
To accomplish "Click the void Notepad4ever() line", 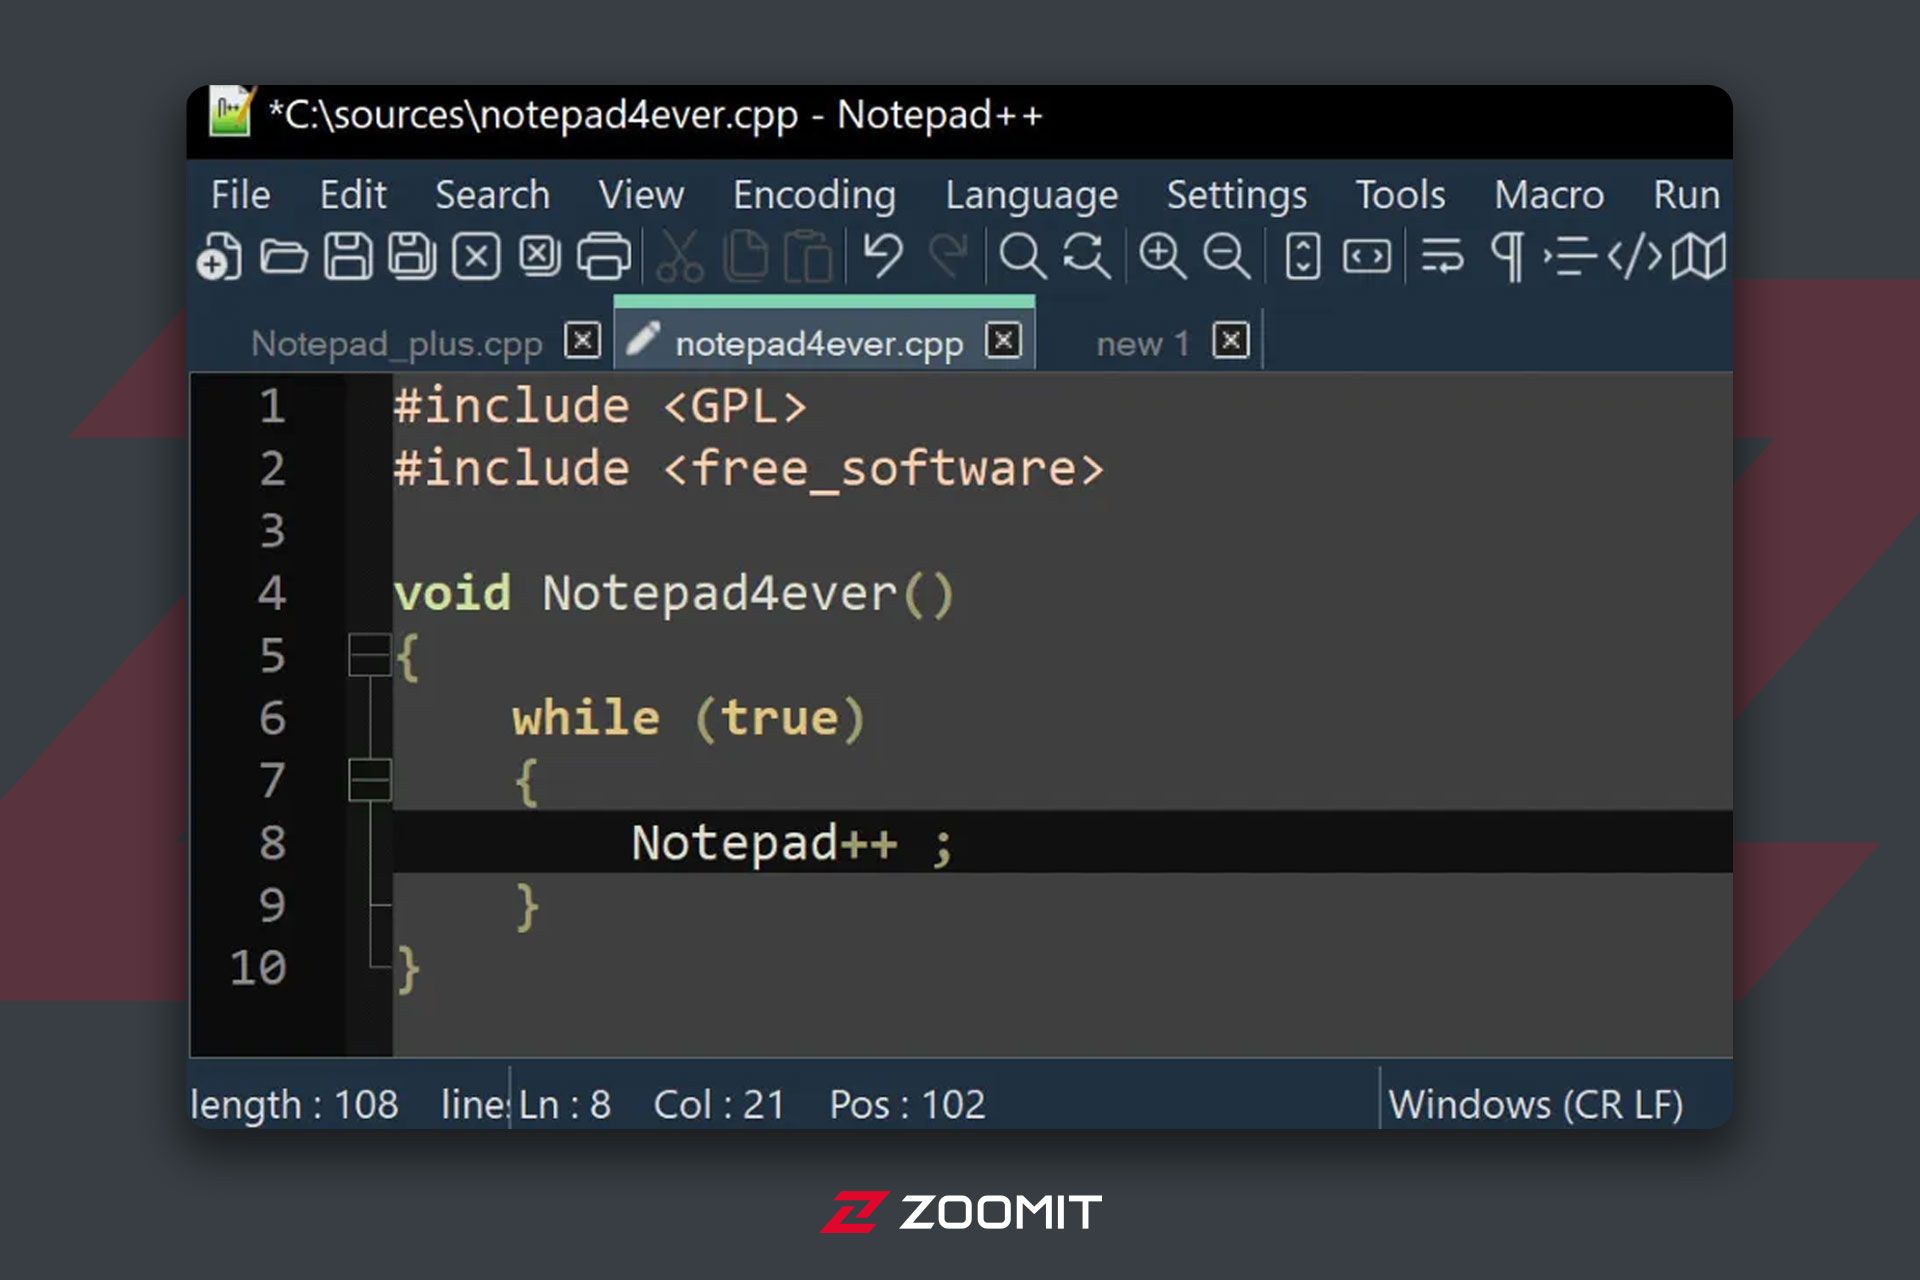I will point(675,594).
